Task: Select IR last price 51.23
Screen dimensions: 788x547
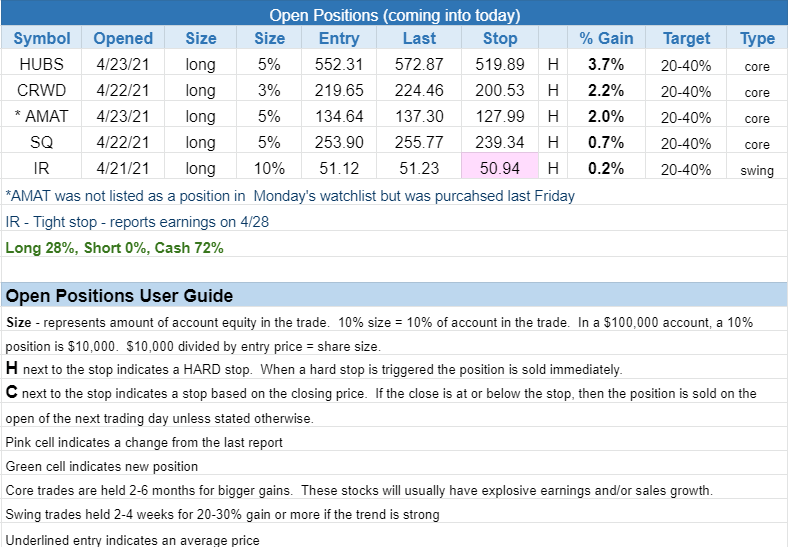Action: 419,168
